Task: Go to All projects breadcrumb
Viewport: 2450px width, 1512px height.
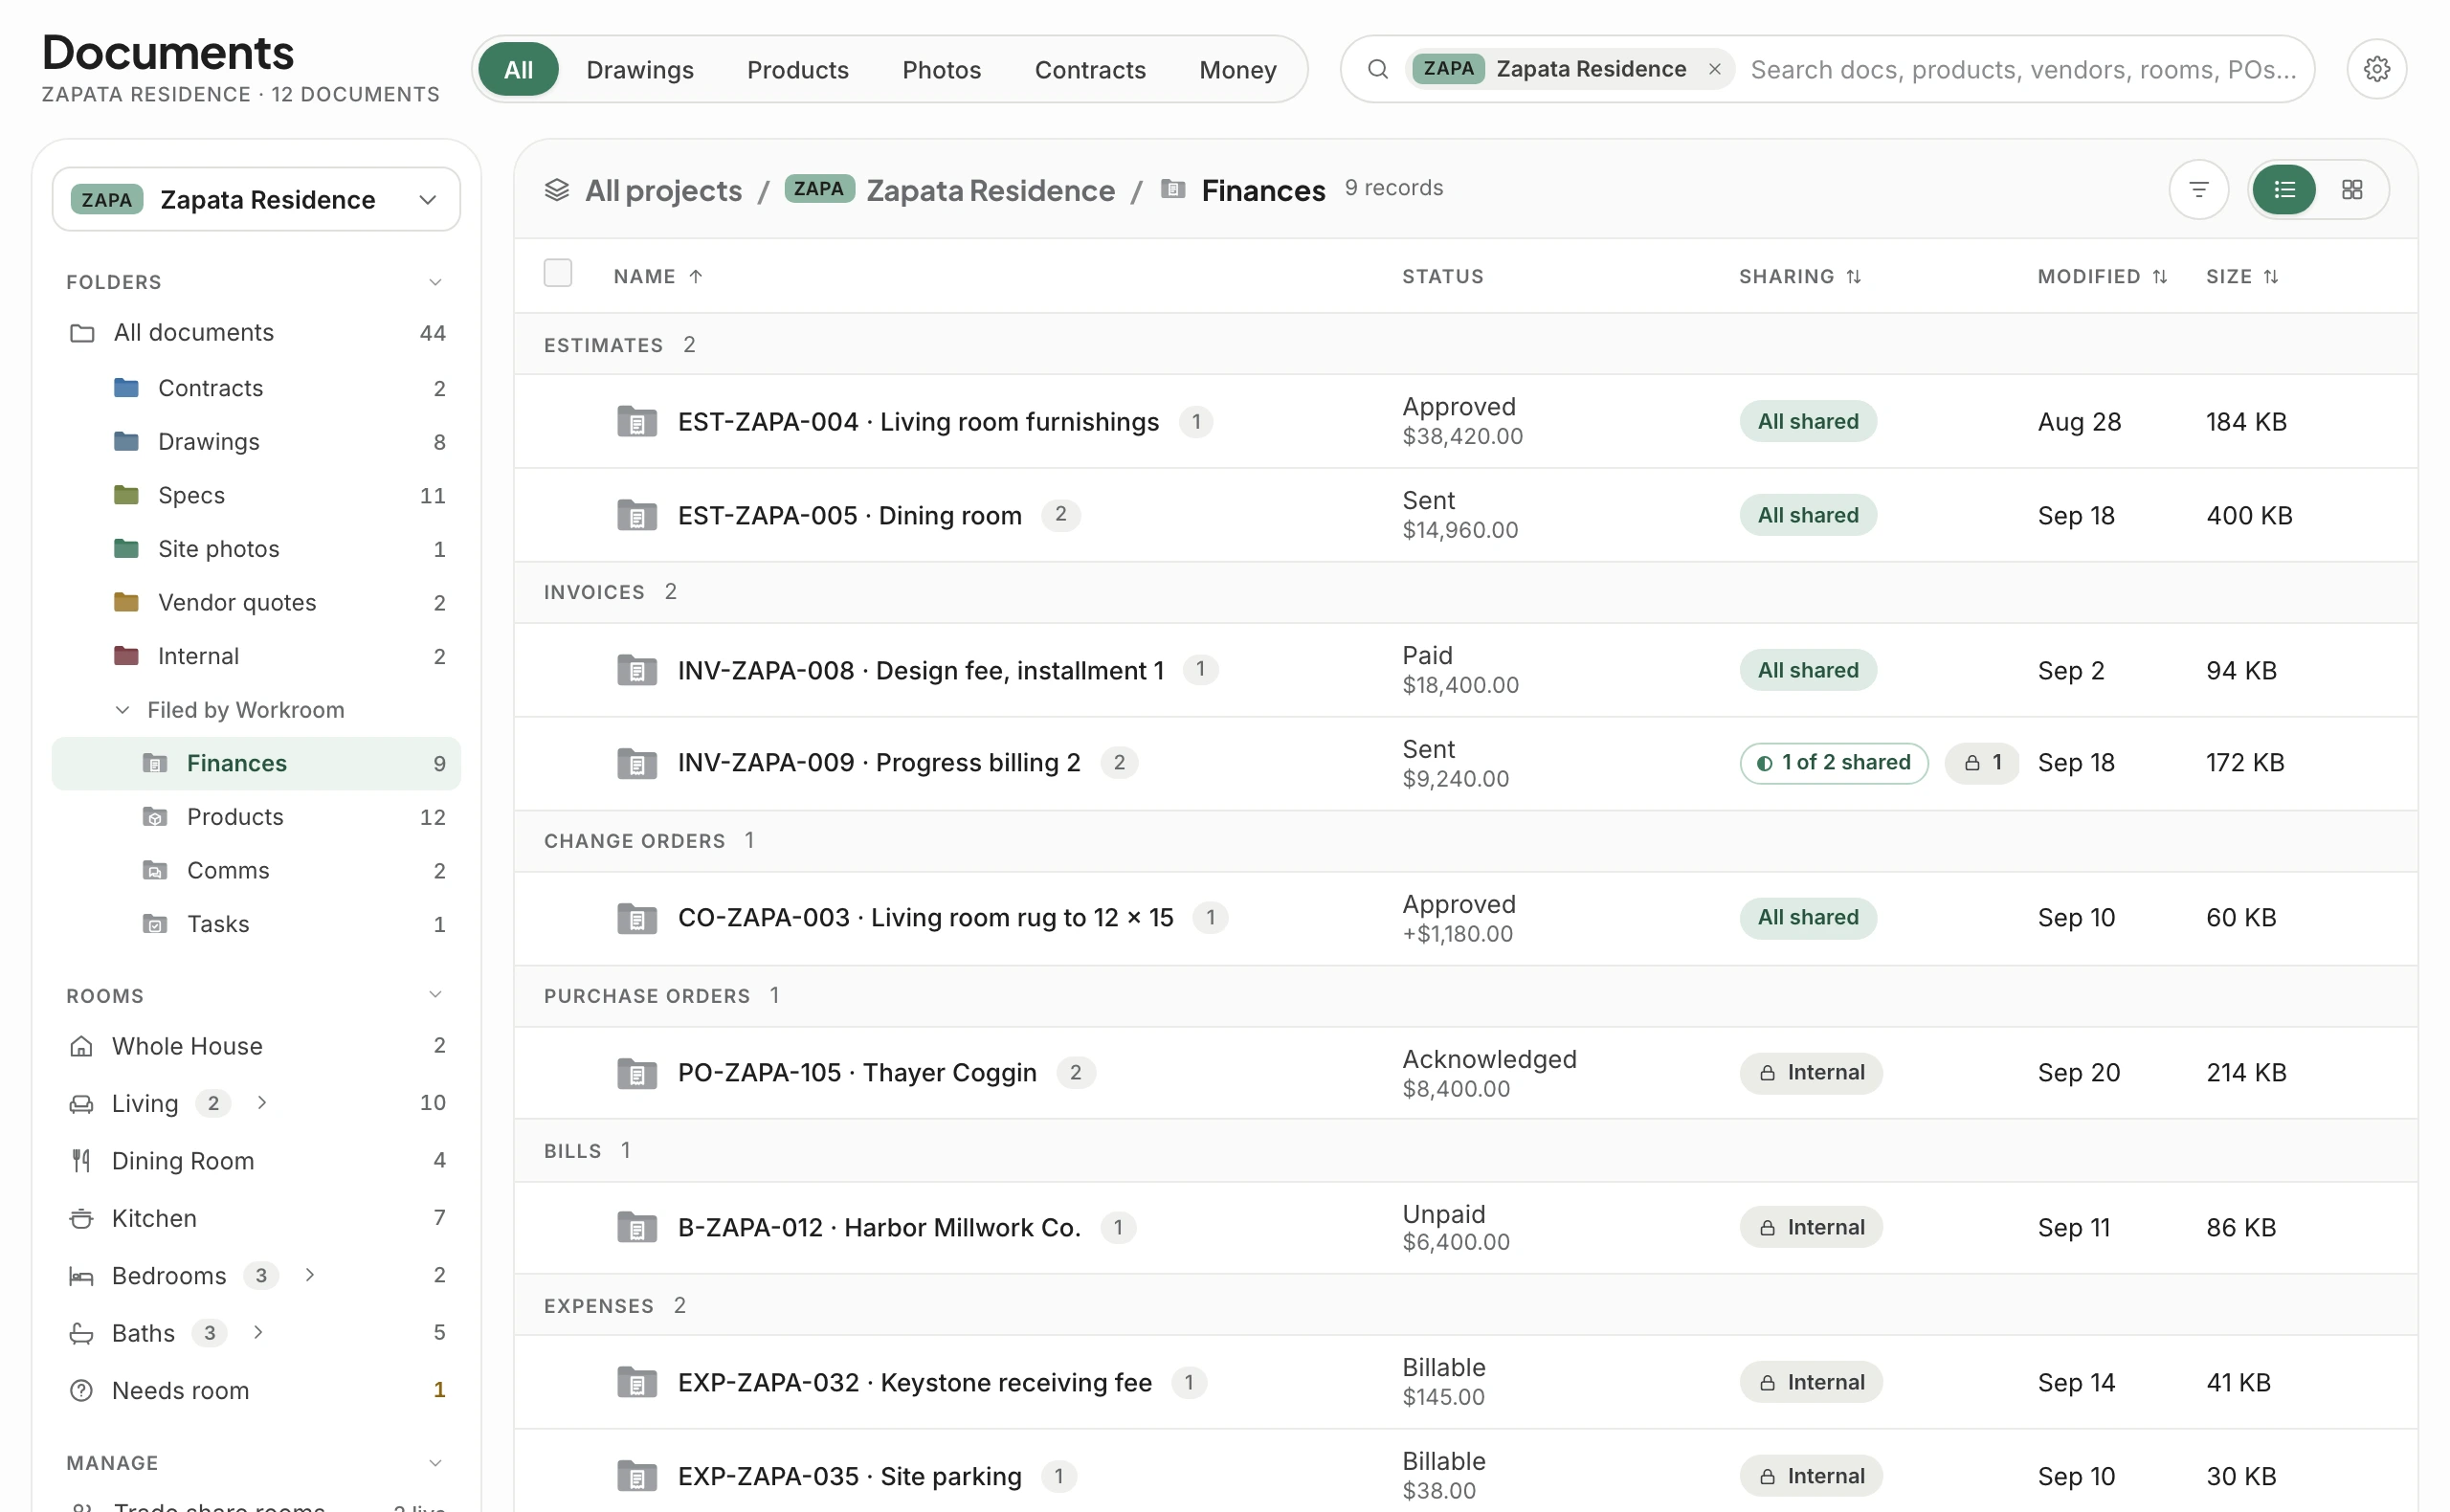Action: click(663, 190)
